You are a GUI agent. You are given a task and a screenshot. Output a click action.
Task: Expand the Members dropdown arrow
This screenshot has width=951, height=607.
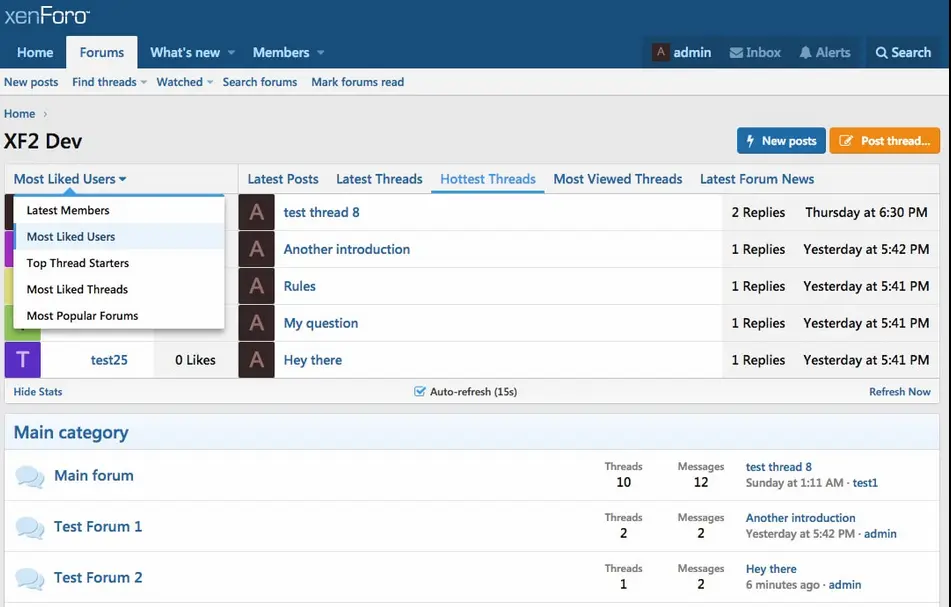320,53
